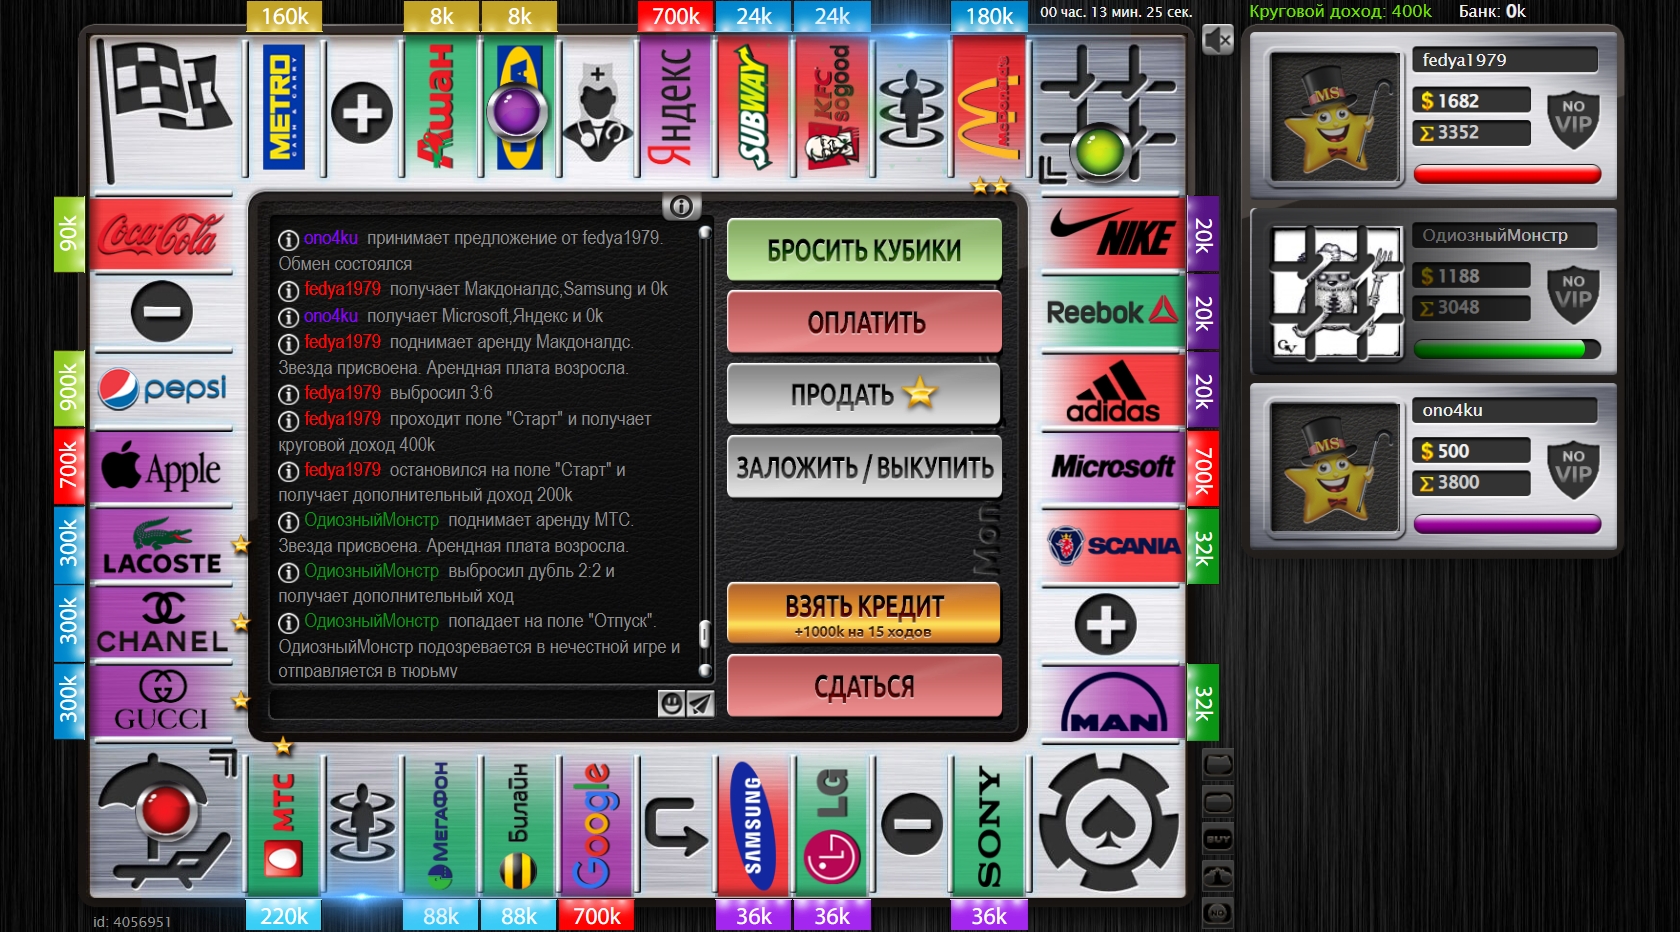
Task: Open the emoji smiley picker in chat
Action: pyautogui.click(x=671, y=704)
